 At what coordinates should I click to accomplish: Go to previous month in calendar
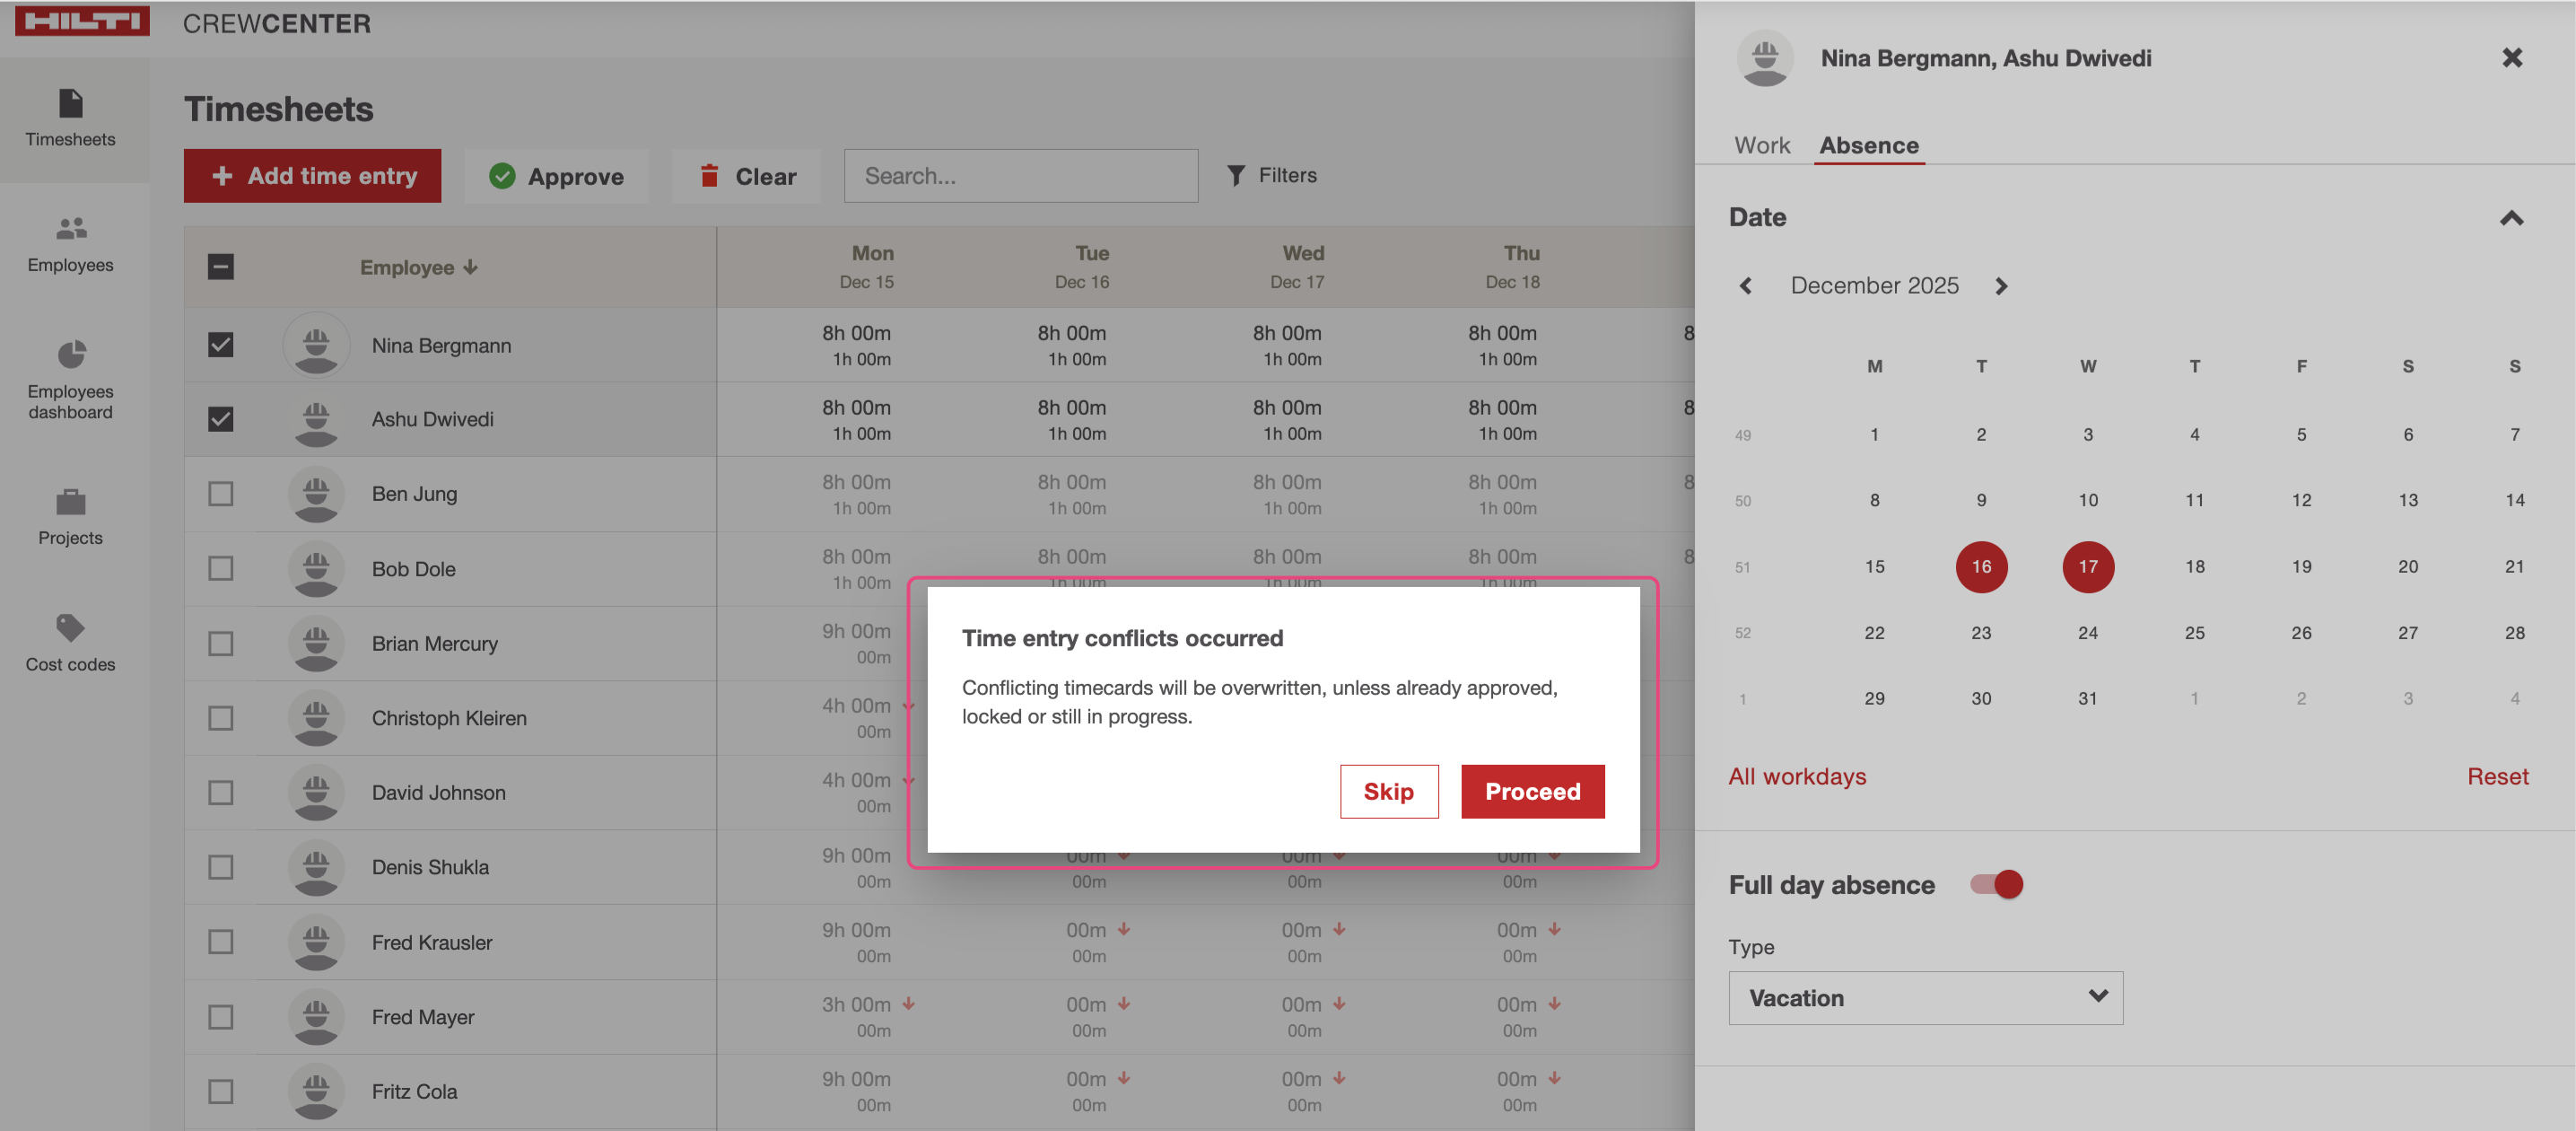(x=1746, y=286)
